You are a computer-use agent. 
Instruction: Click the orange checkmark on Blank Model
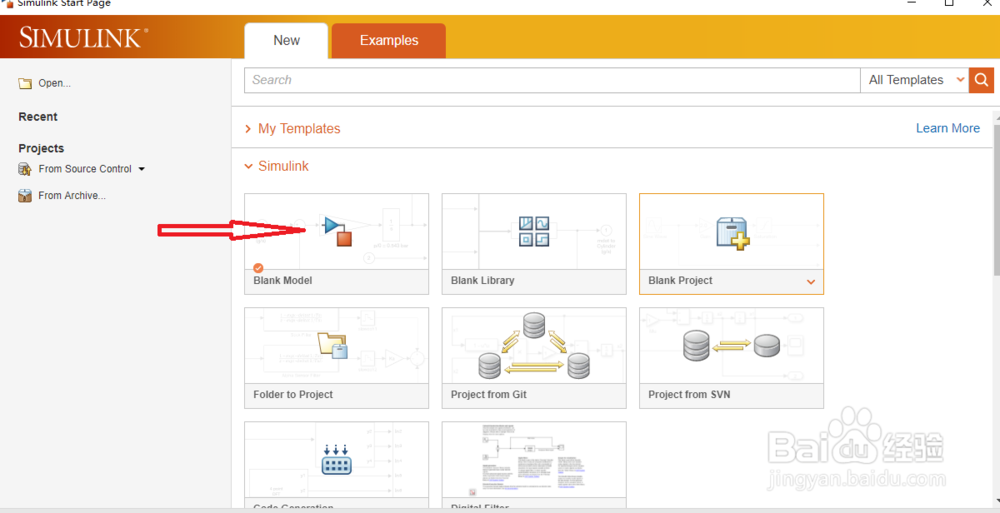pos(258,268)
